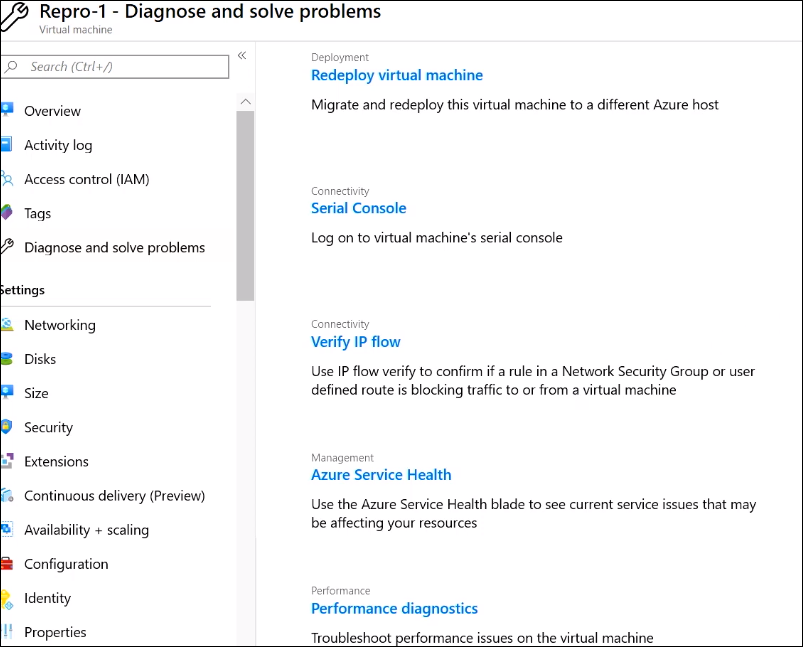Open the Activity log menu item

click(x=58, y=145)
